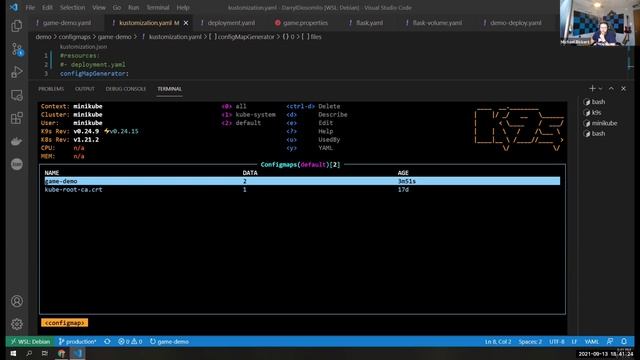640x360 pixels.
Task: Click the production branch indicator
Action: 77,342
